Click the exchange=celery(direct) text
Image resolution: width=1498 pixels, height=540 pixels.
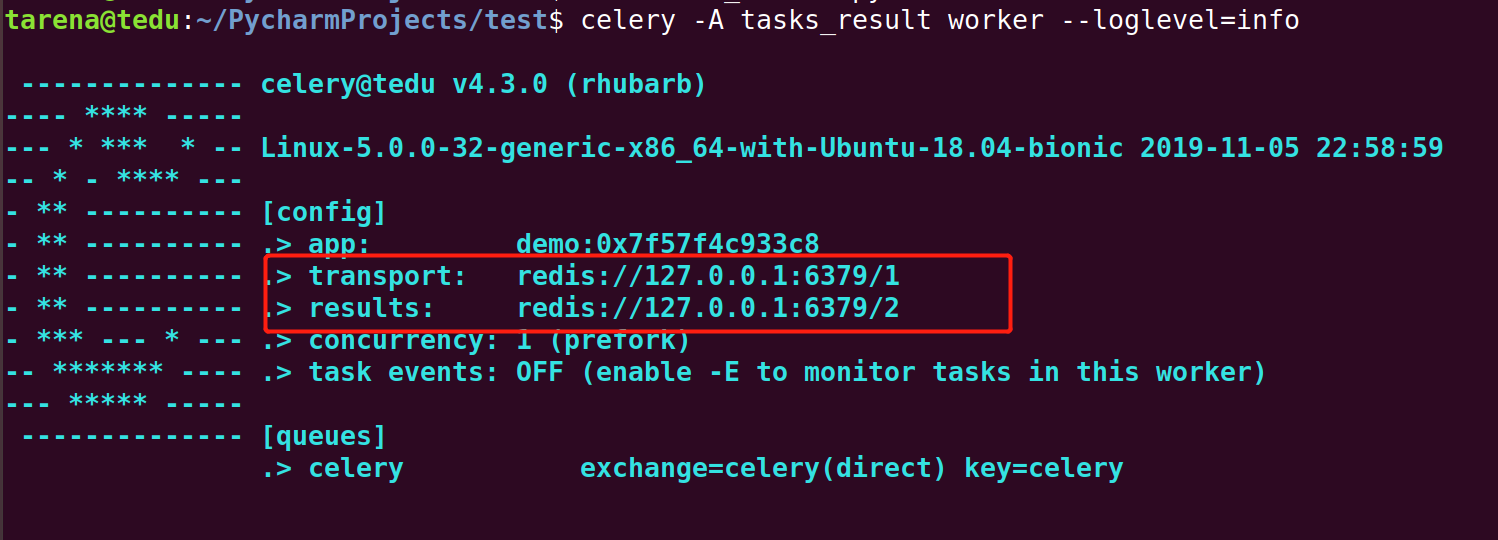click(763, 468)
